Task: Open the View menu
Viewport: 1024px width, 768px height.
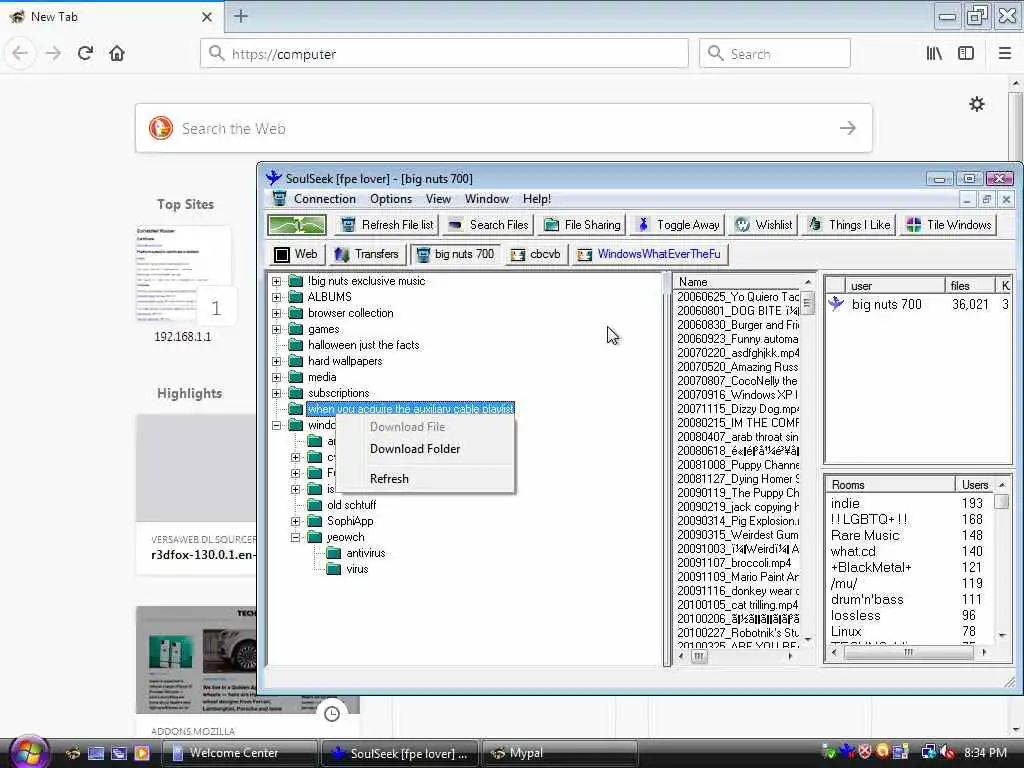Action: point(438,199)
